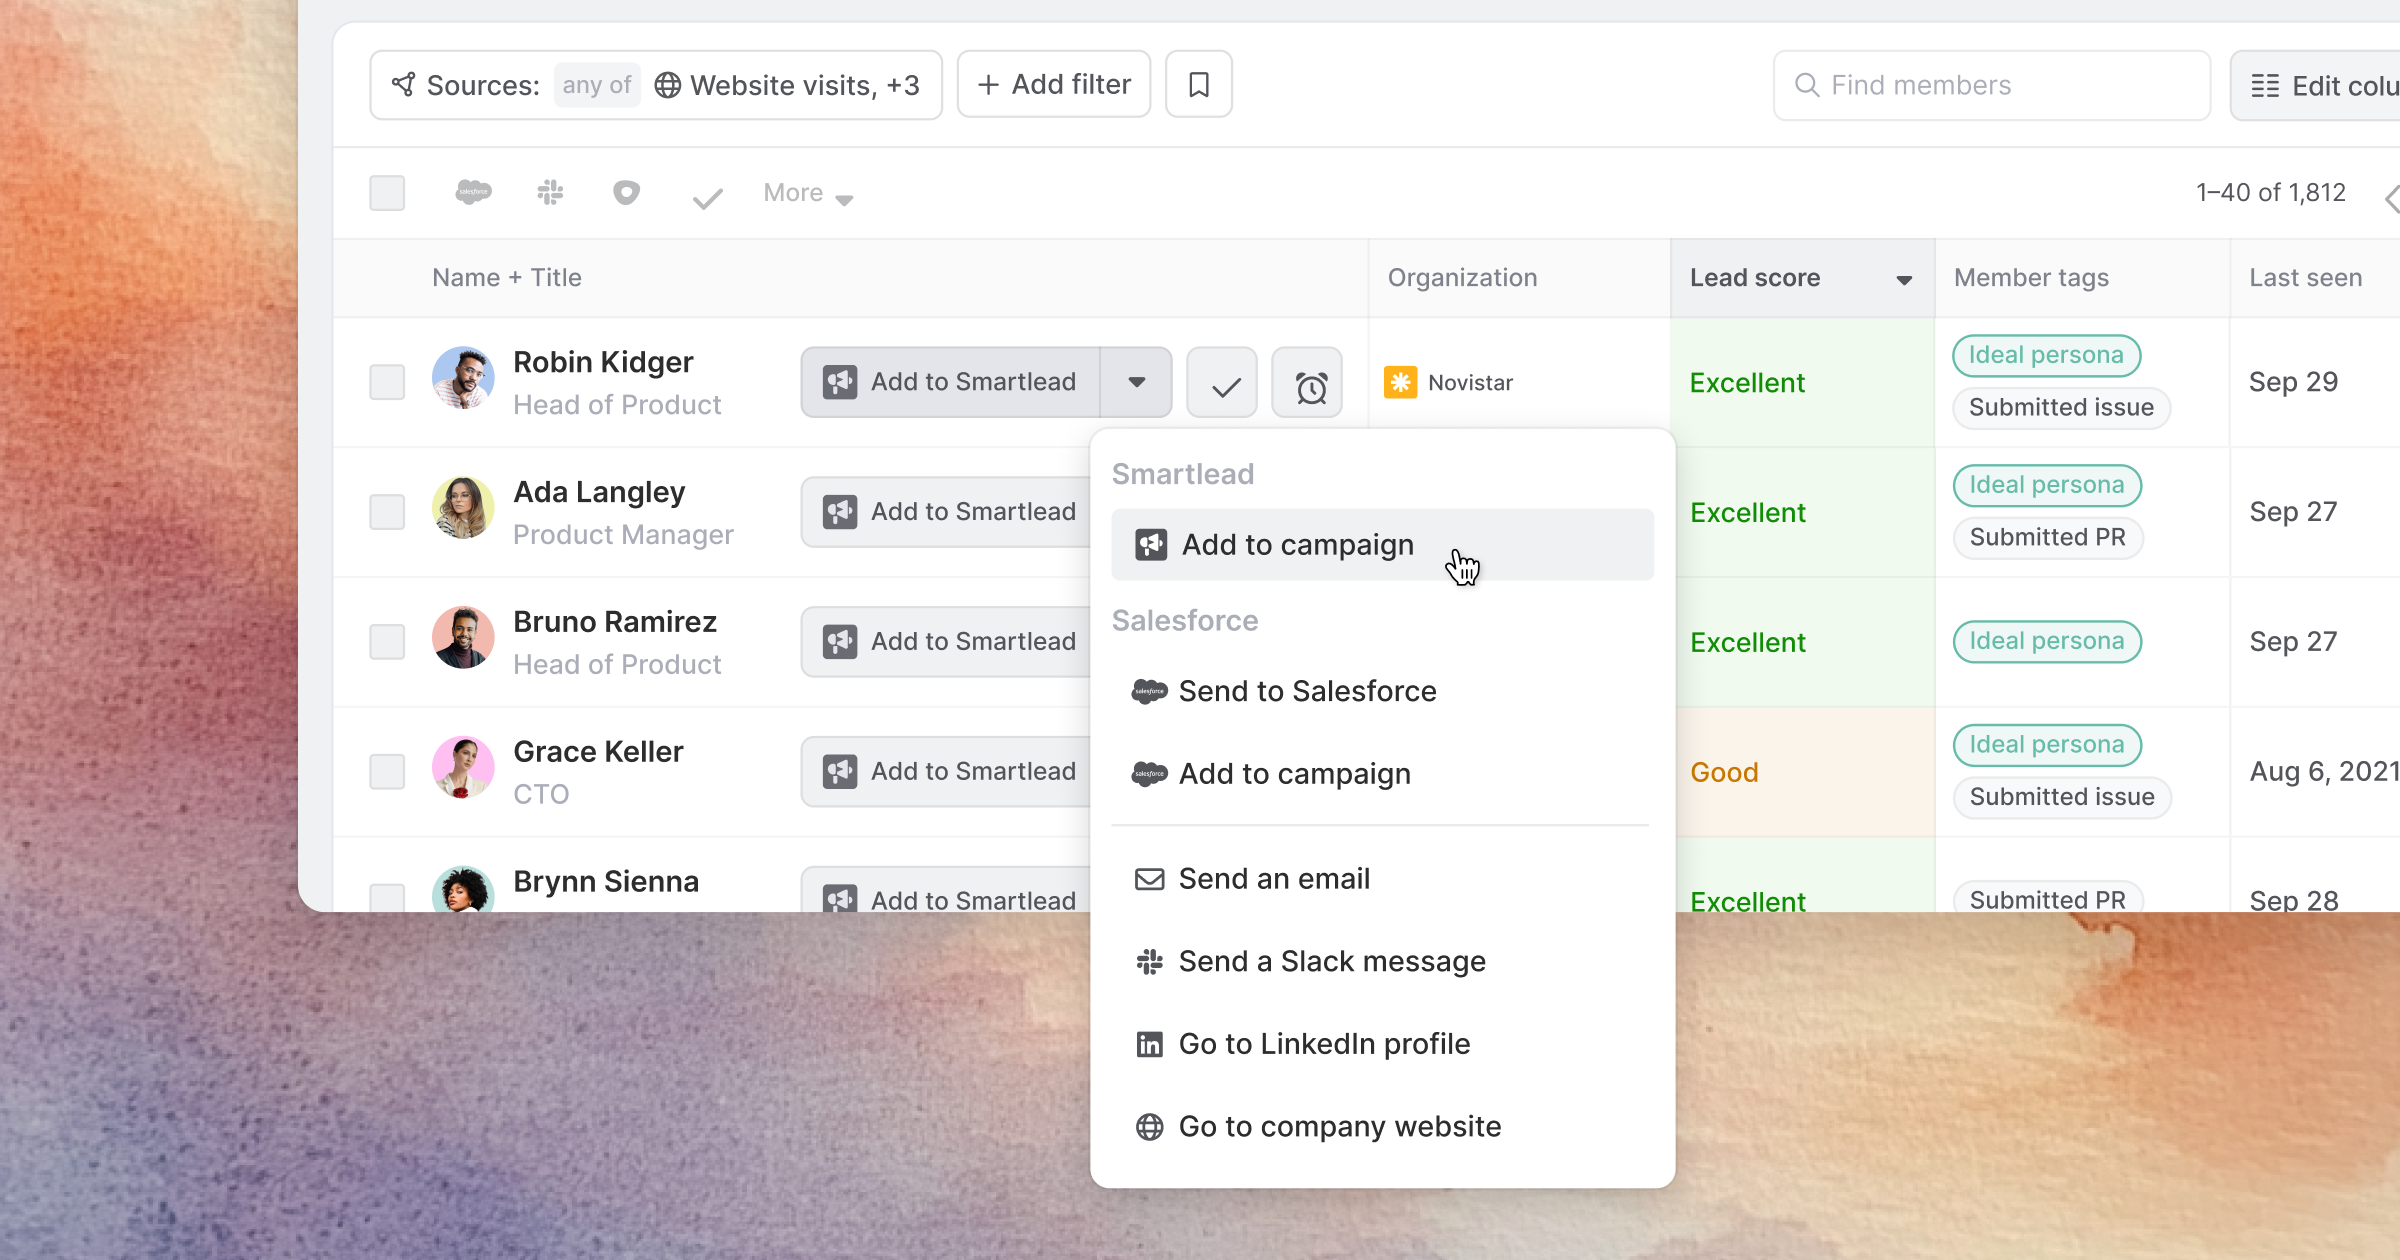Click the Novistar organization logo icon
Screen dimensions: 2400x1260
pyautogui.click(x=1400, y=382)
